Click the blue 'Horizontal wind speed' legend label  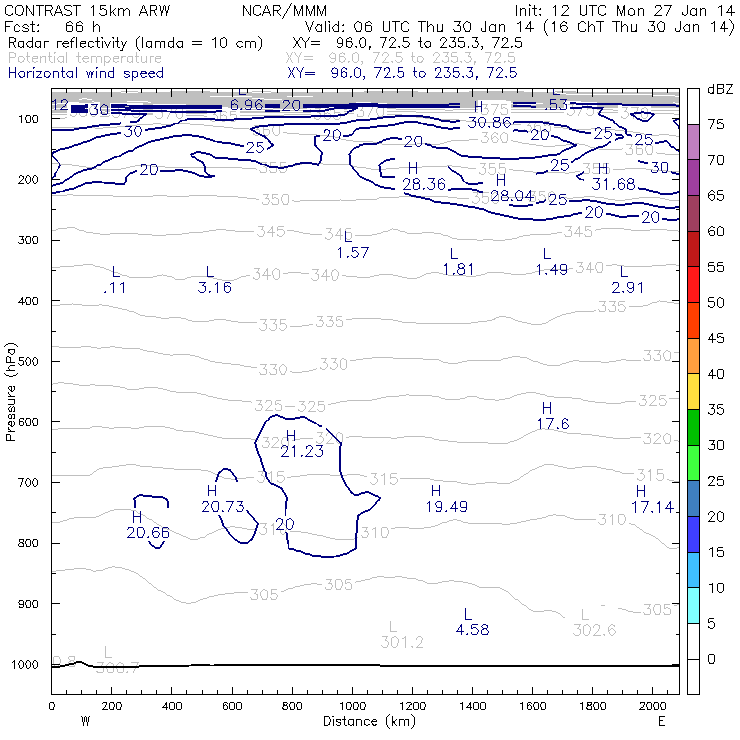[x=86, y=73]
